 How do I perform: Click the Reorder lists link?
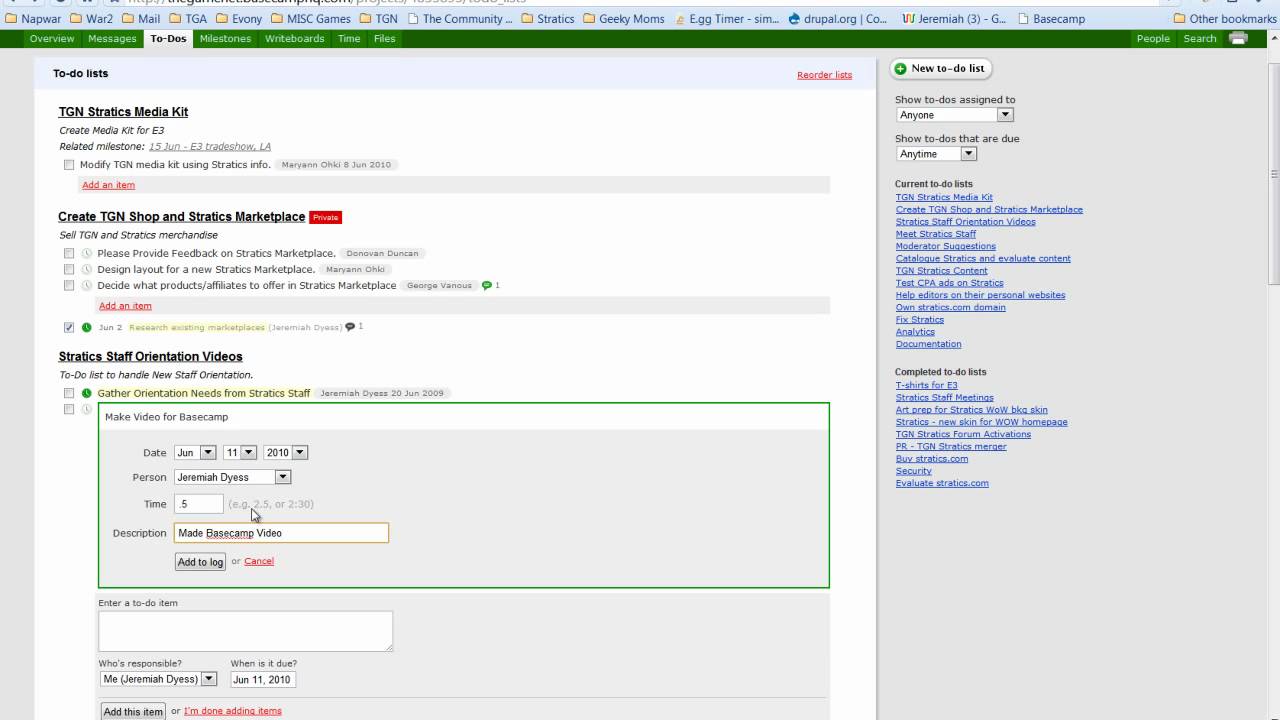coord(824,75)
